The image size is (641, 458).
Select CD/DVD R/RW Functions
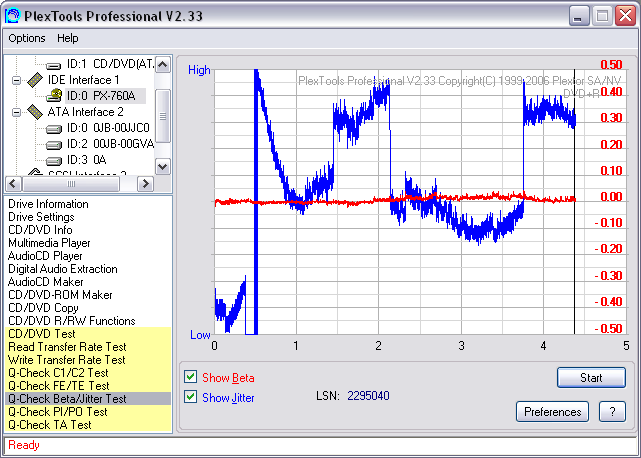72,321
